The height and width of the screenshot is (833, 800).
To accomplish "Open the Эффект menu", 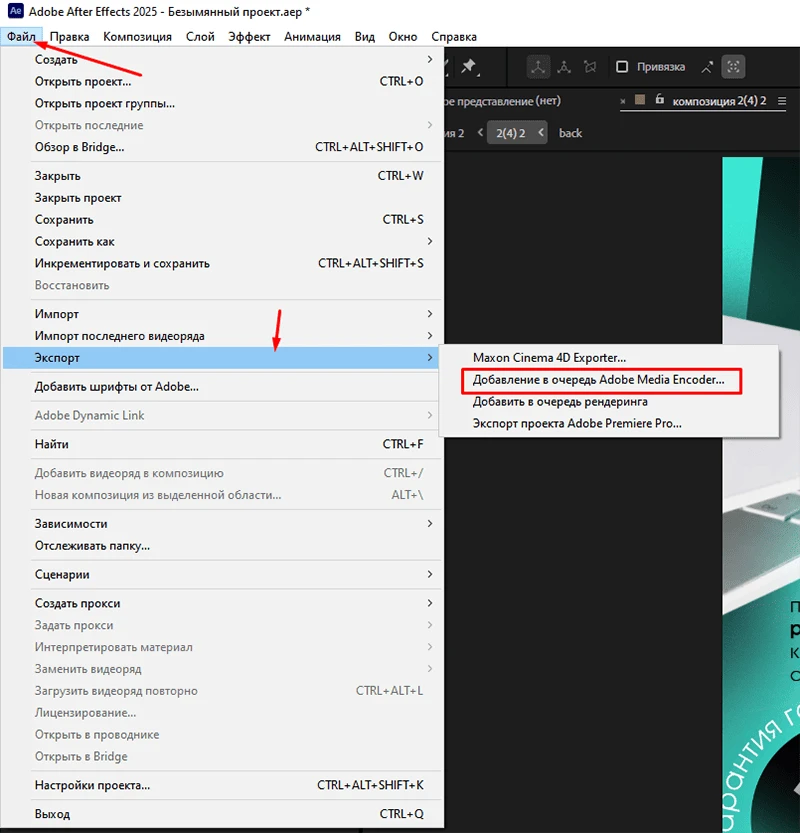I will pos(249,37).
